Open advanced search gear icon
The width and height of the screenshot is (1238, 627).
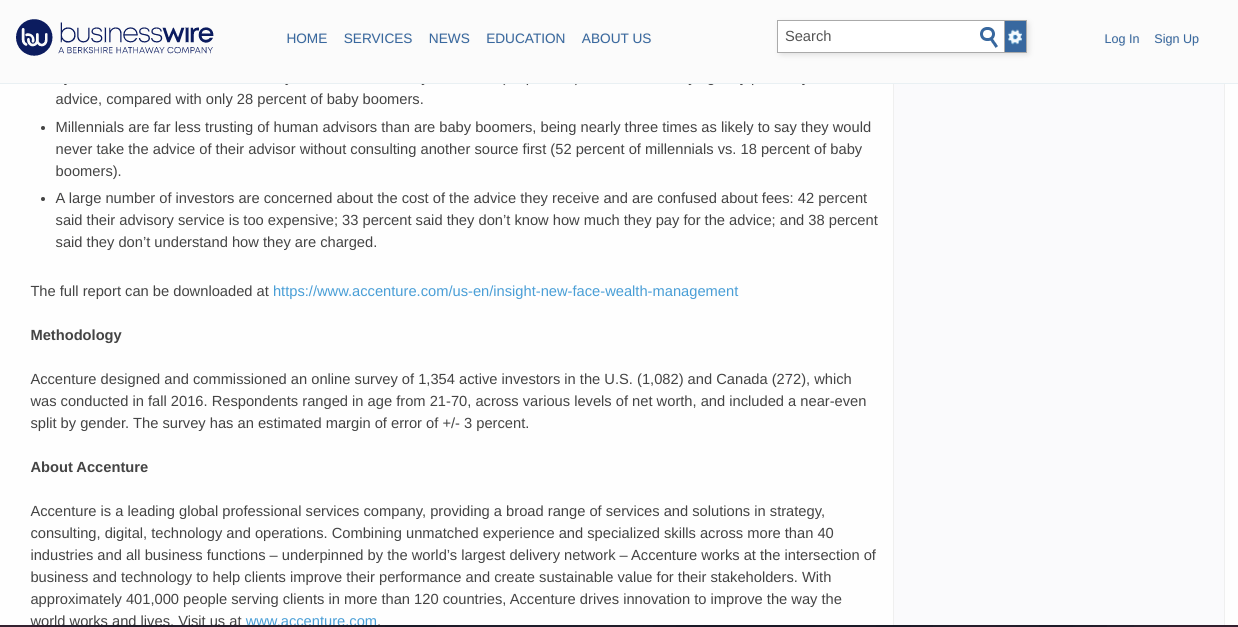click(1016, 37)
